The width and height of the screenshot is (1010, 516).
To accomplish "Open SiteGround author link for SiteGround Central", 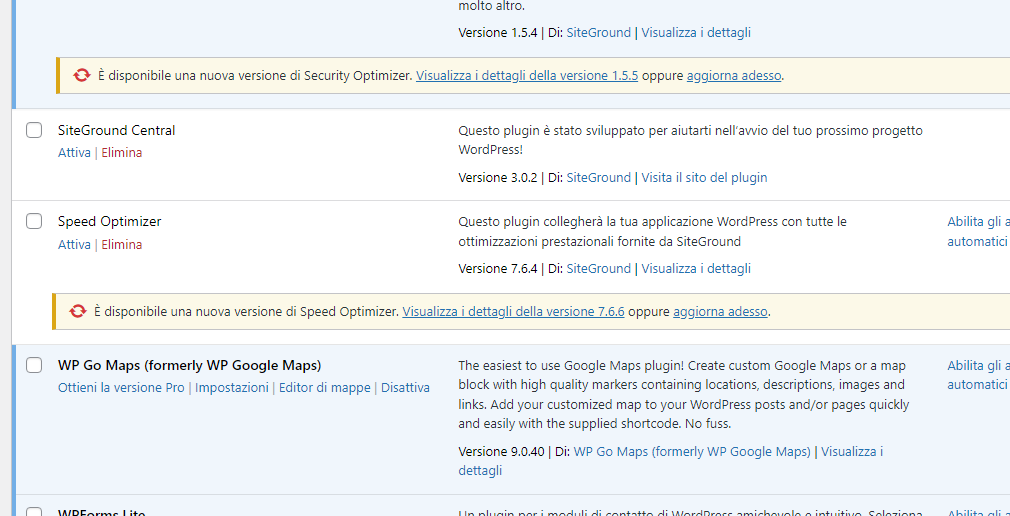I will click(x=598, y=177).
